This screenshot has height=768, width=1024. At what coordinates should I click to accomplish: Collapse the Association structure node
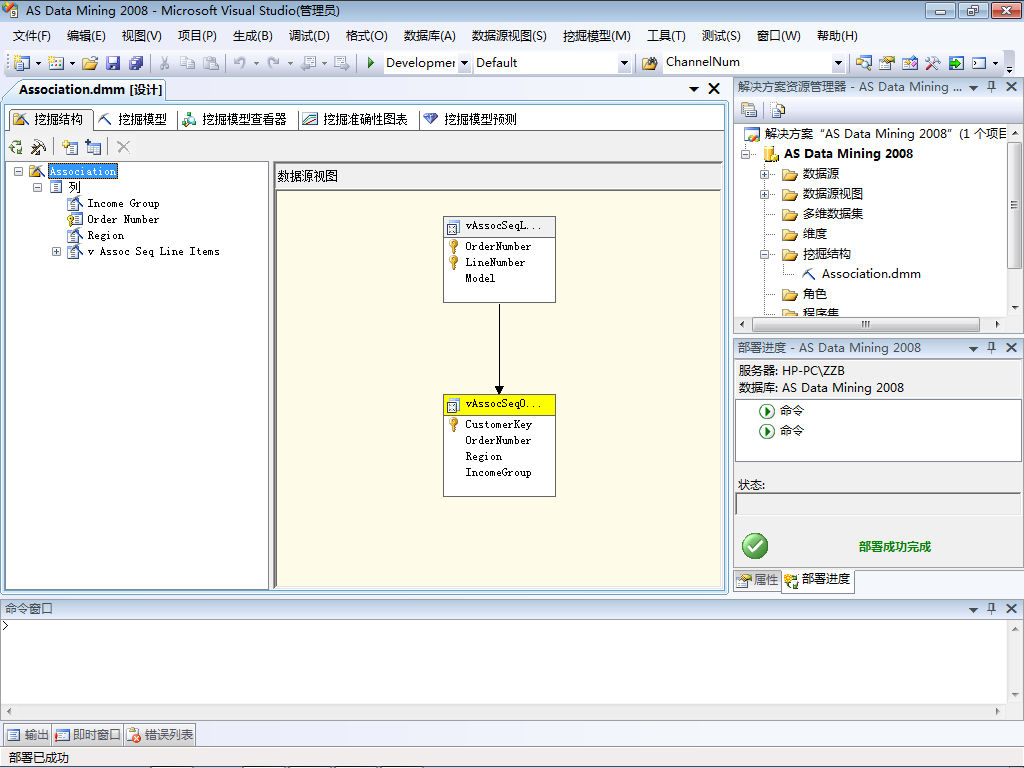point(18,171)
